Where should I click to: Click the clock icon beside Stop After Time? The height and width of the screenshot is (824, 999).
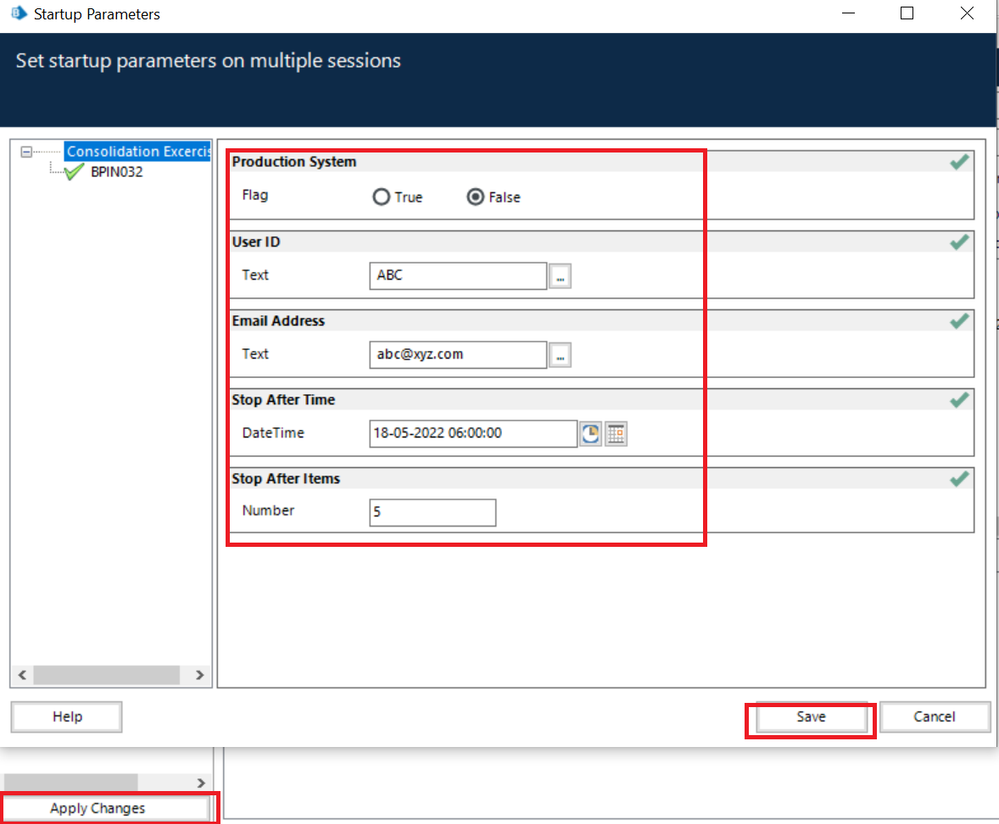591,434
